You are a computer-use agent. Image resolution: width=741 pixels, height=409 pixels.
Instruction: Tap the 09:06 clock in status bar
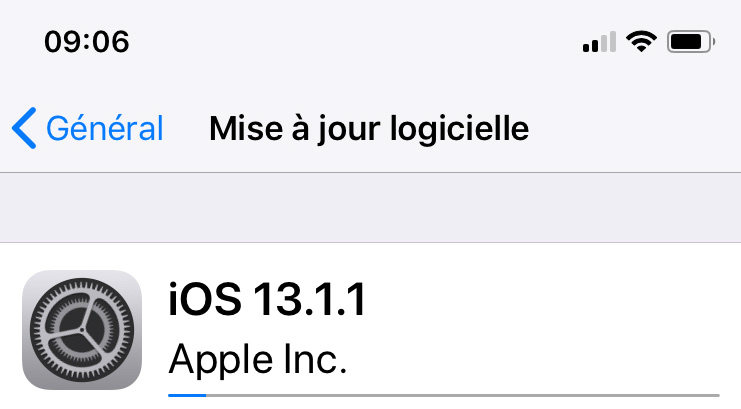coord(87,42)
